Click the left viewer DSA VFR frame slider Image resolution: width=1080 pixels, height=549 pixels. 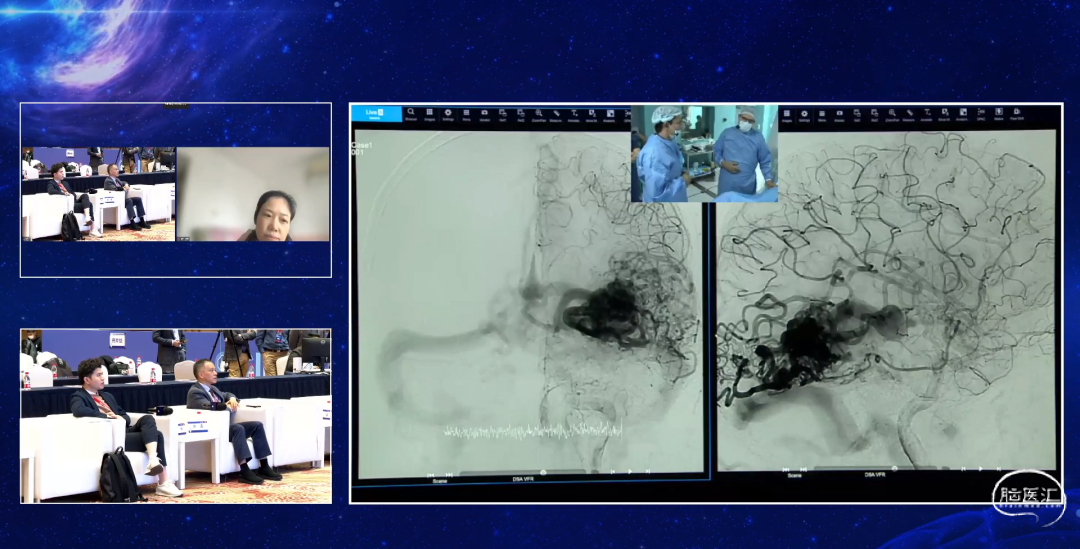point(523,473)
